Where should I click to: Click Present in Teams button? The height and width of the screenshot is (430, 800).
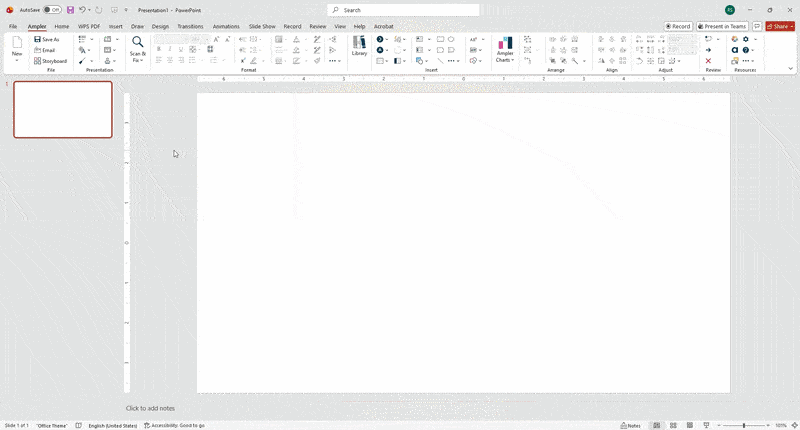722,26
